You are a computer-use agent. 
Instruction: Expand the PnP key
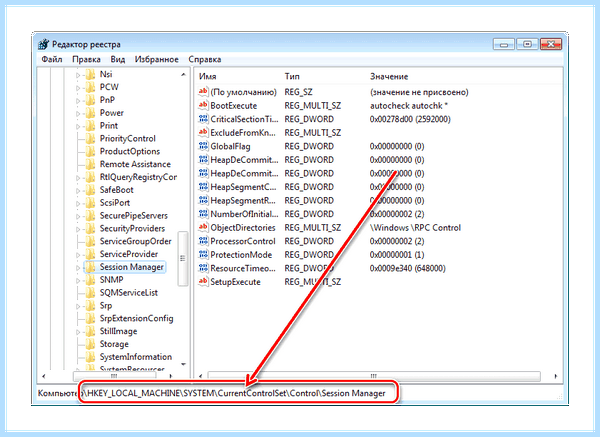[x=78, y=101]
